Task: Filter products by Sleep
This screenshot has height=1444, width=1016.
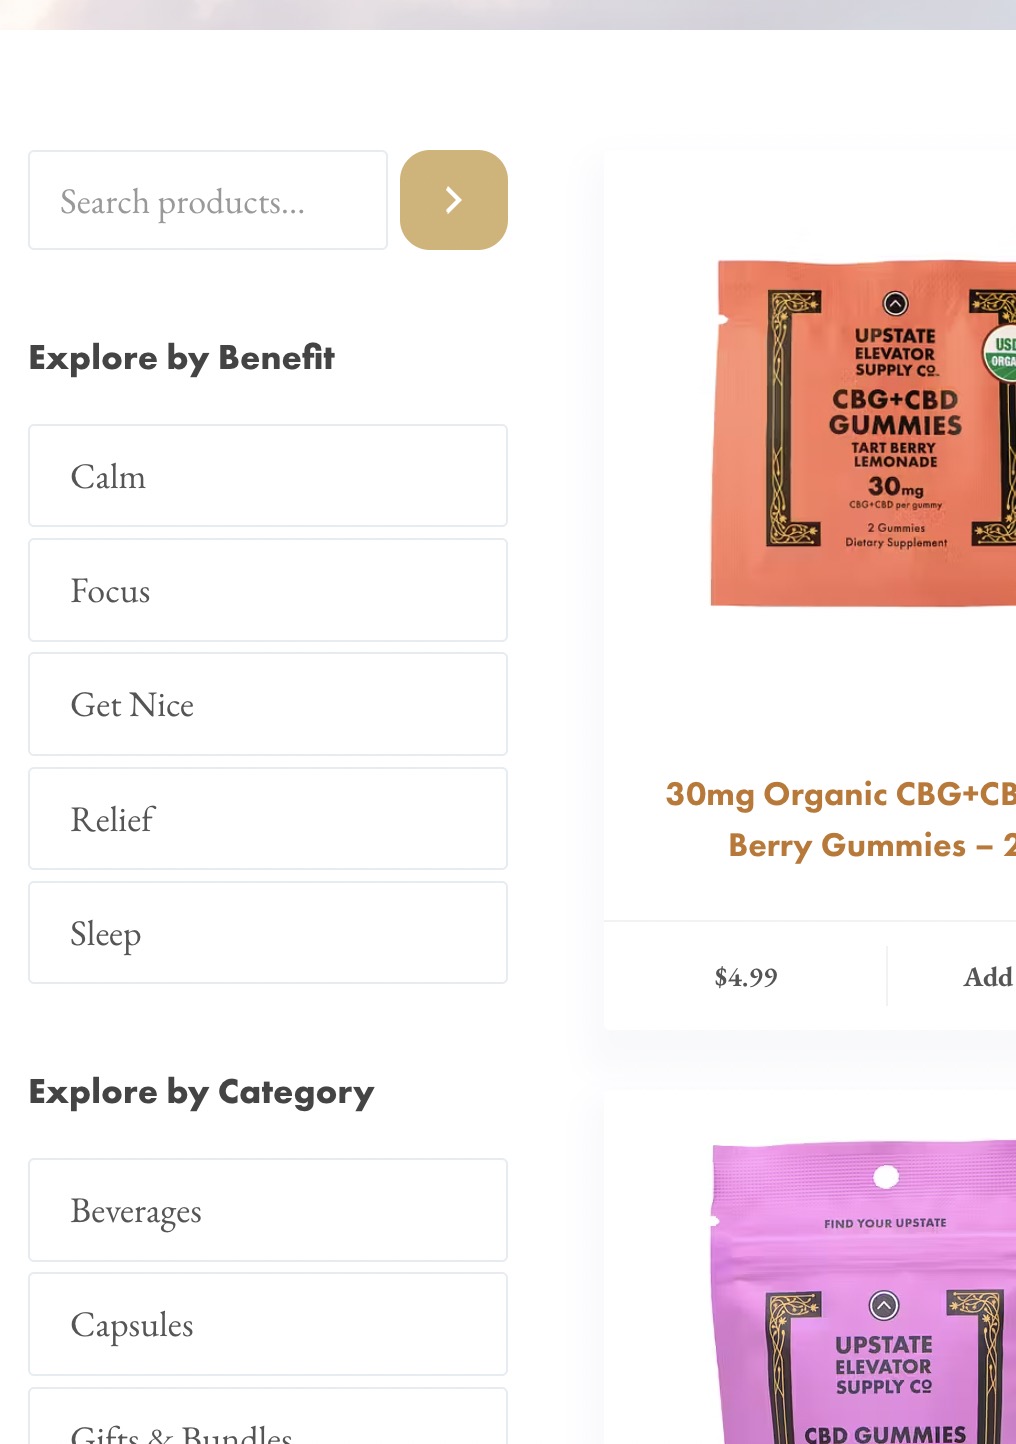Action: (268, 933)
